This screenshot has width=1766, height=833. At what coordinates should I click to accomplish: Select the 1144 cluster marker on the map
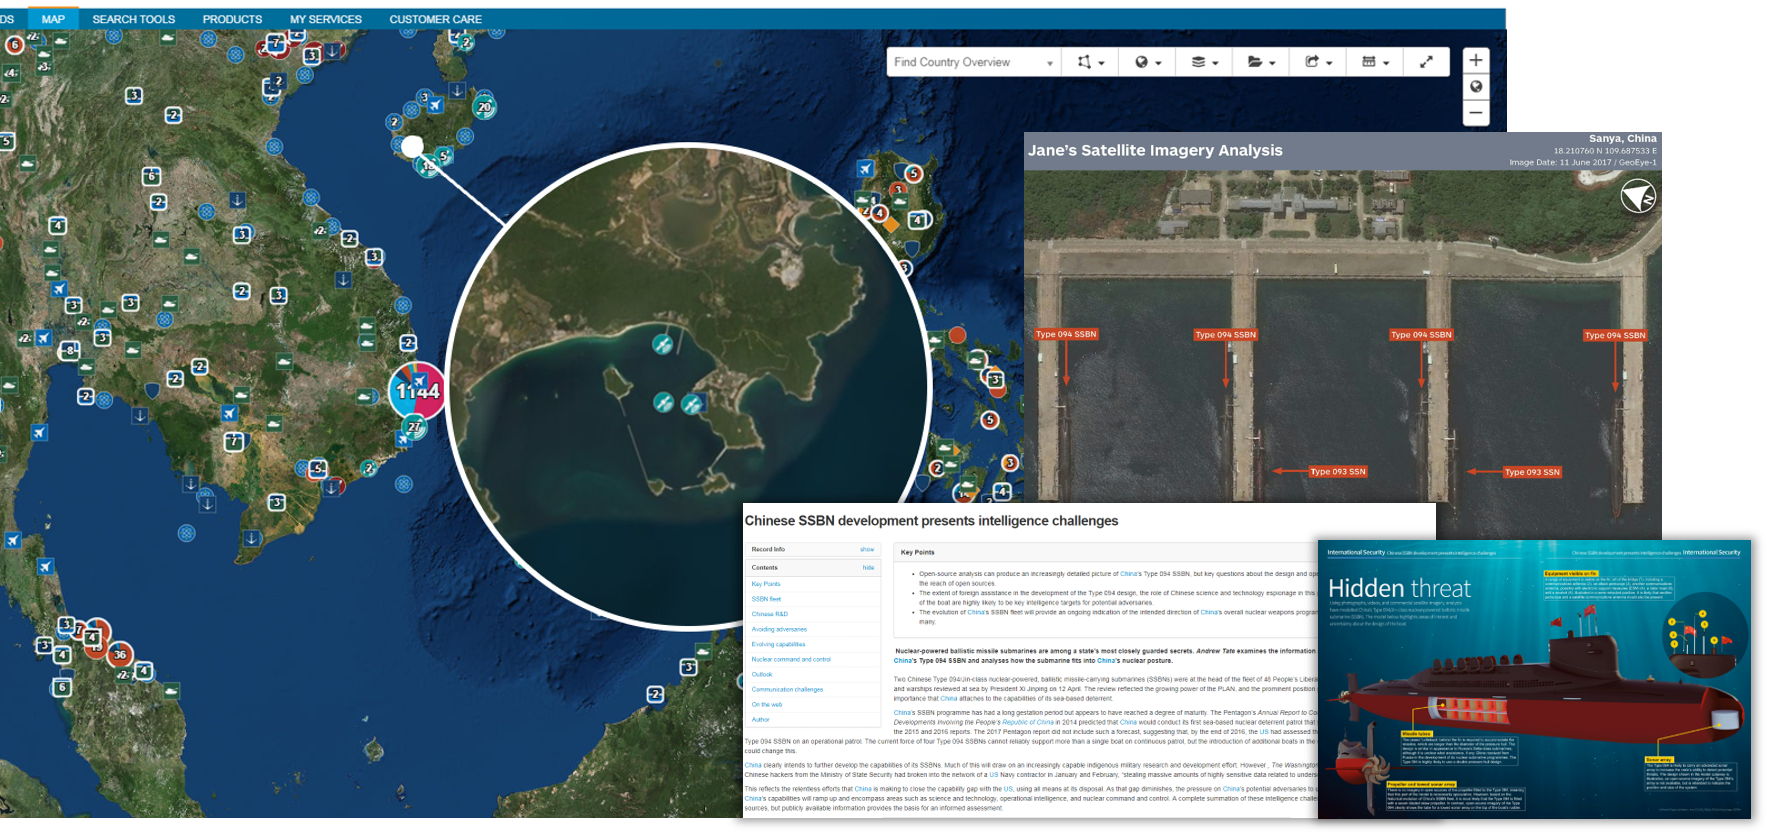coord(417,391)
